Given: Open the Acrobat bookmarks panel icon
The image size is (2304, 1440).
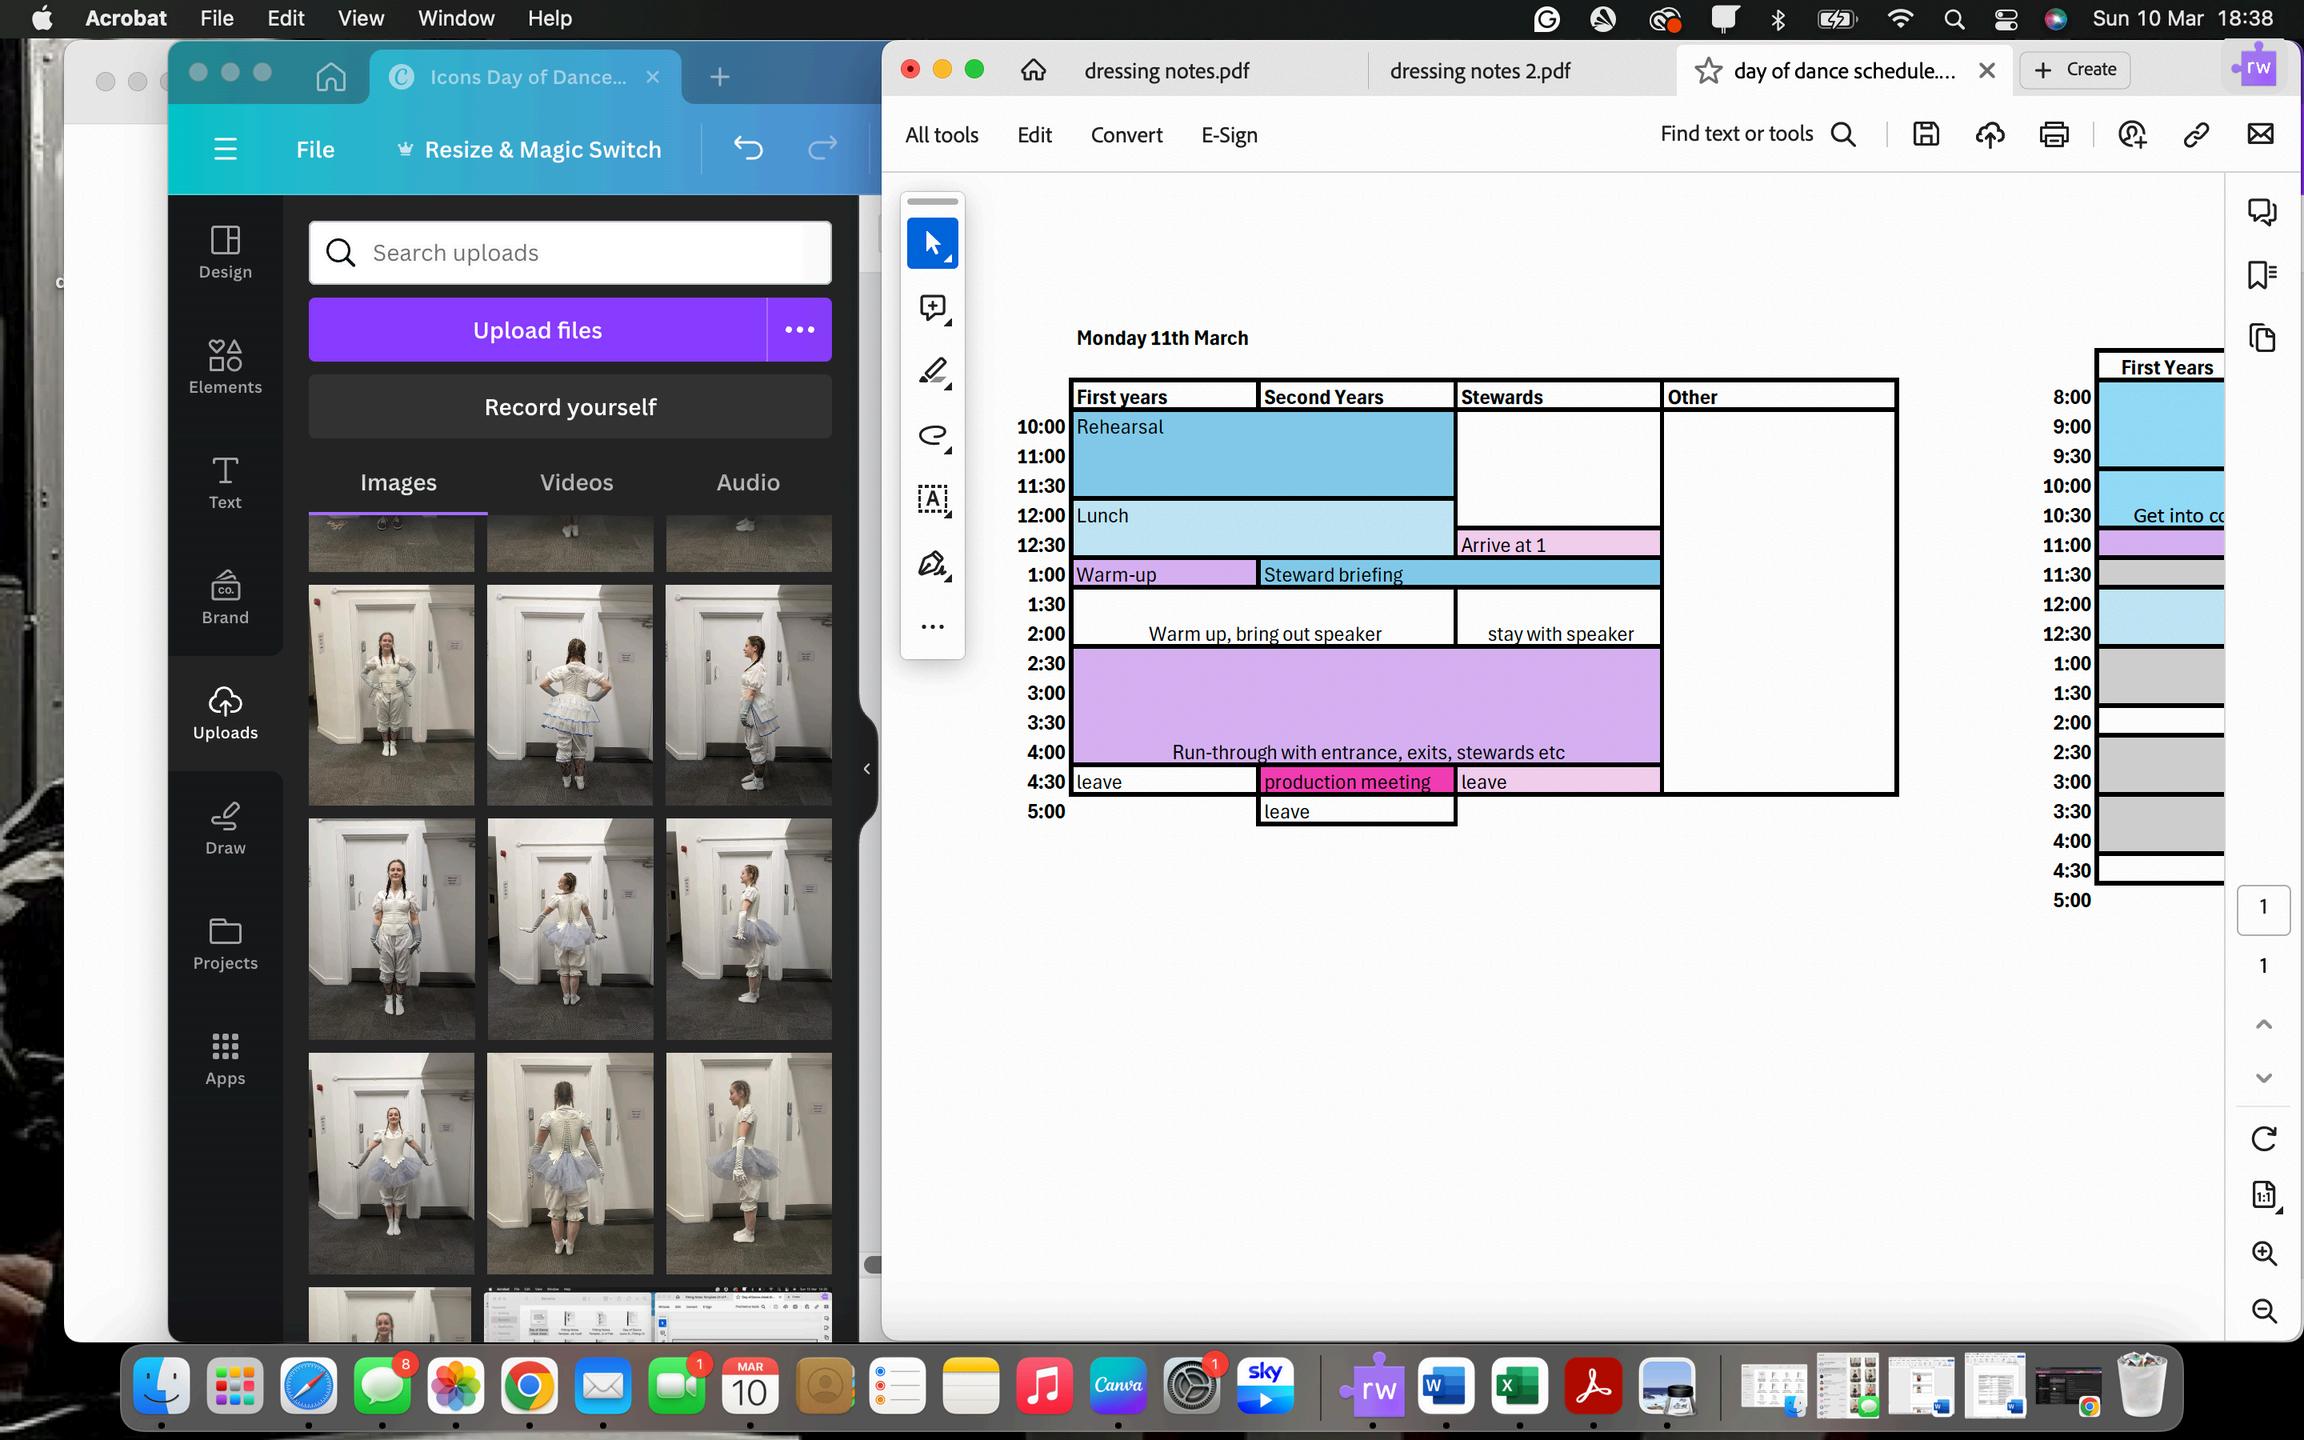Looking at the screenshot, I should coord(2262,274).
